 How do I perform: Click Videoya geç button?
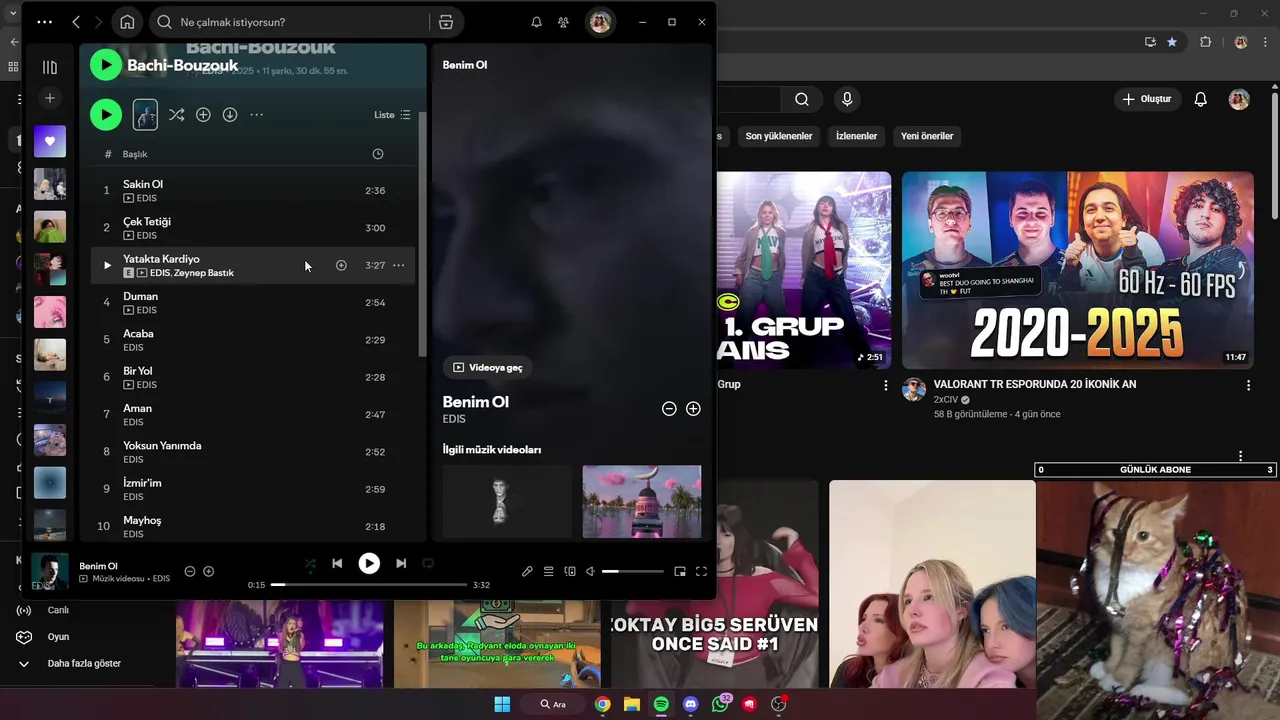488,367
